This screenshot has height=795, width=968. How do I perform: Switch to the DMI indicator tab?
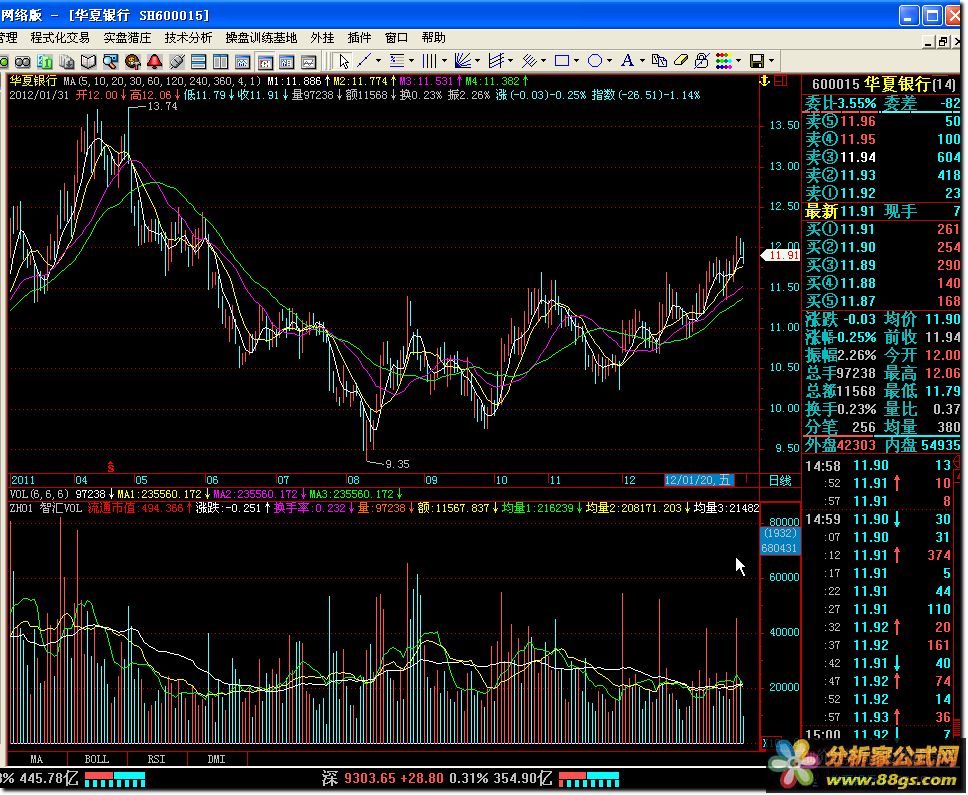pos(216,759)
